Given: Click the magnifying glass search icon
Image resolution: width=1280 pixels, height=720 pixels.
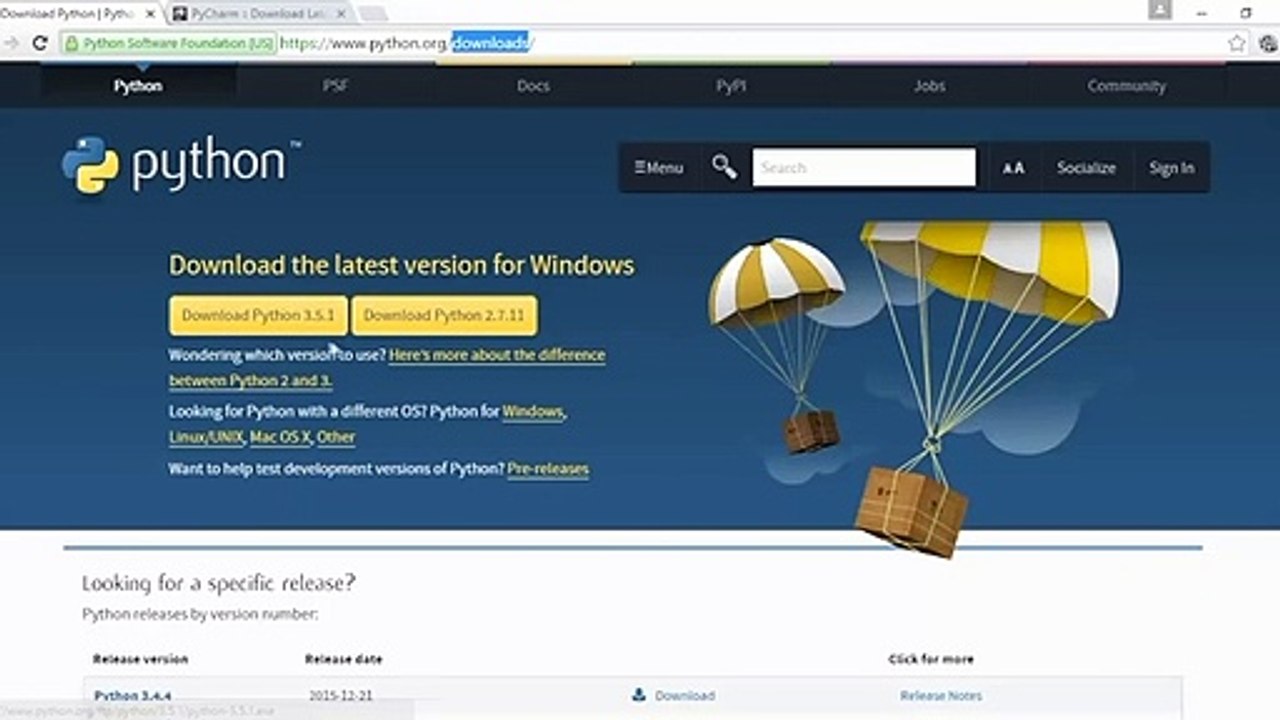Looking at the screenshot, I should tap(724, 167).
